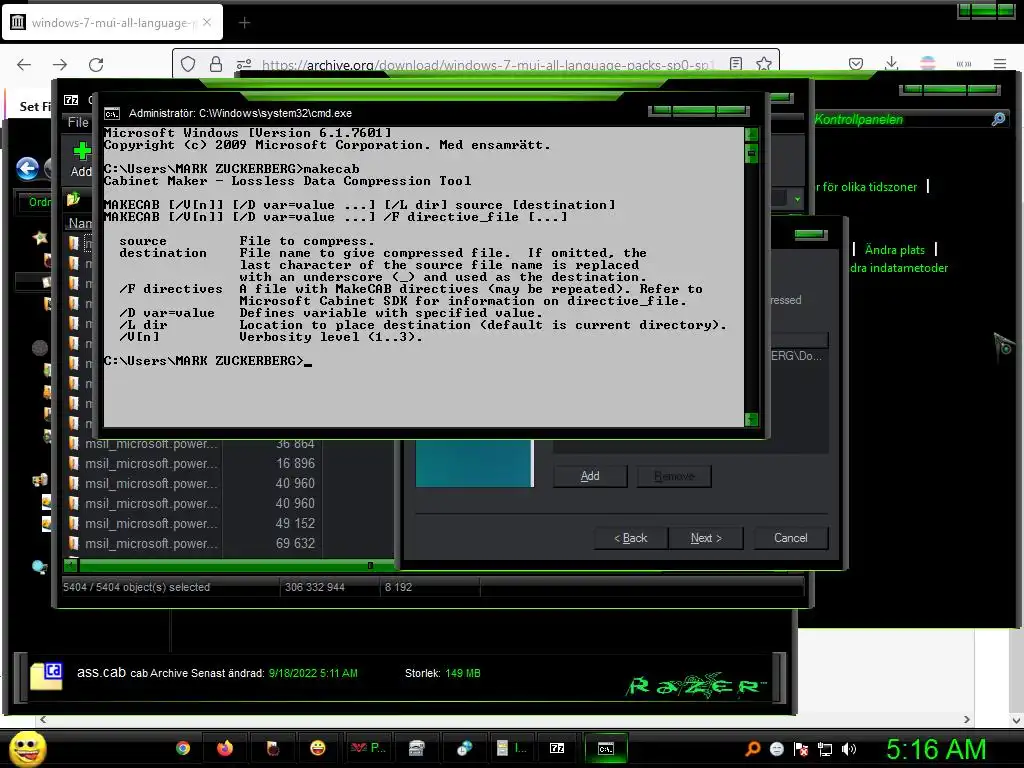Open Action Center flag tray icon
Image resolution: width=1024 pixels, height=768 pixels.
pyautogui.click(x=801, y=749)
